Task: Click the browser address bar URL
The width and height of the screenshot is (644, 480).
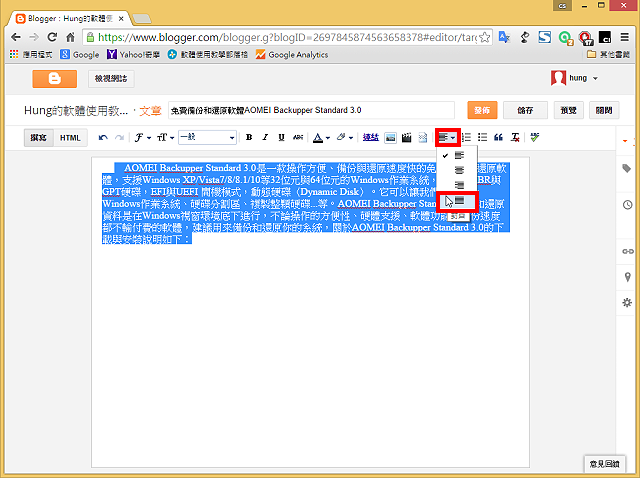Action: 287,37
